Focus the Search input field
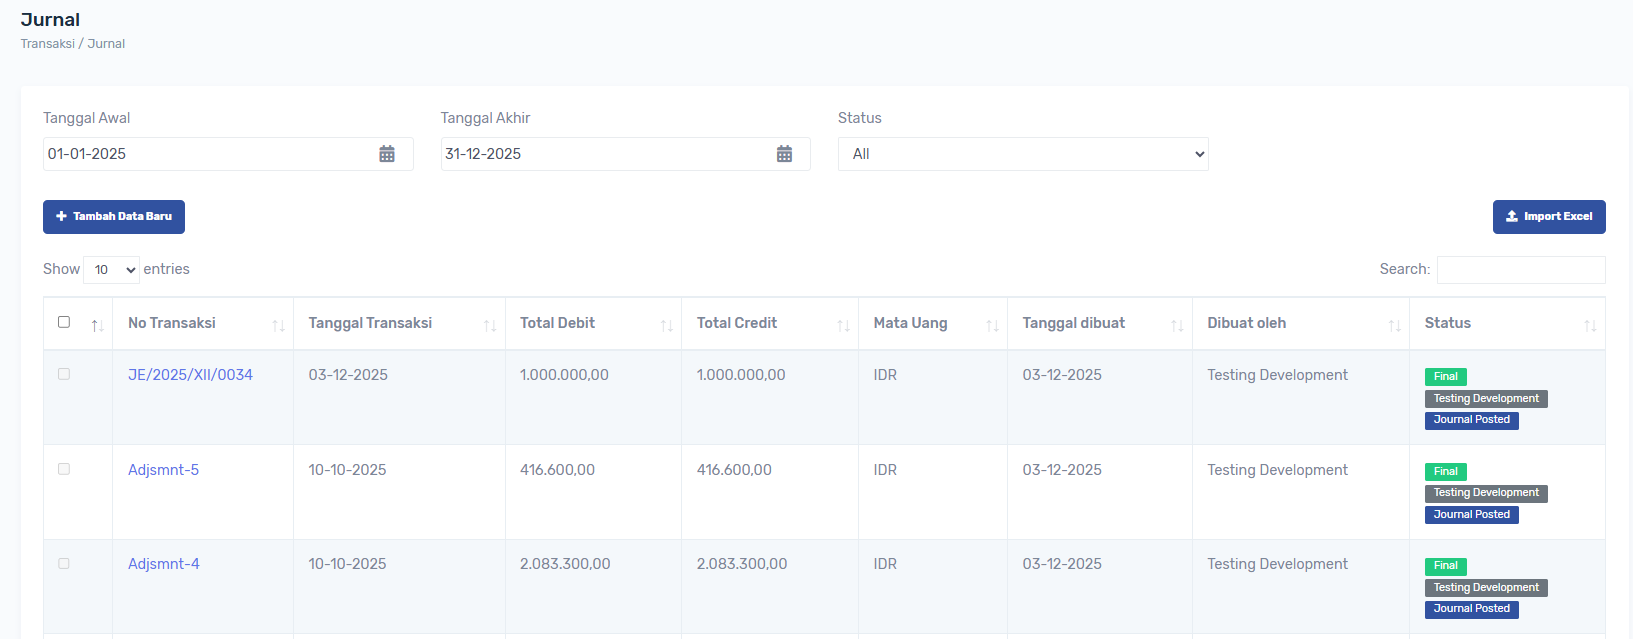This screenshot has height=639, width=1633. pyautogui.click(x=1520, y=270)
